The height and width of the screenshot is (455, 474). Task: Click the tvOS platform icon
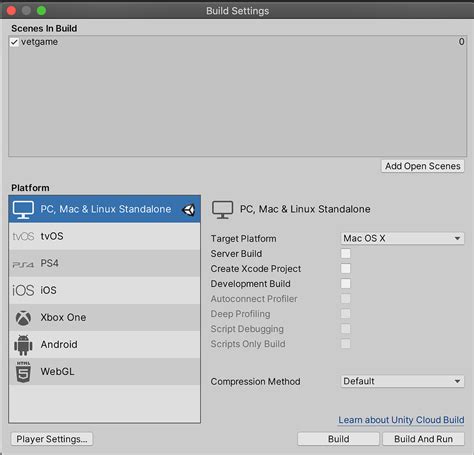click(23, 236)
